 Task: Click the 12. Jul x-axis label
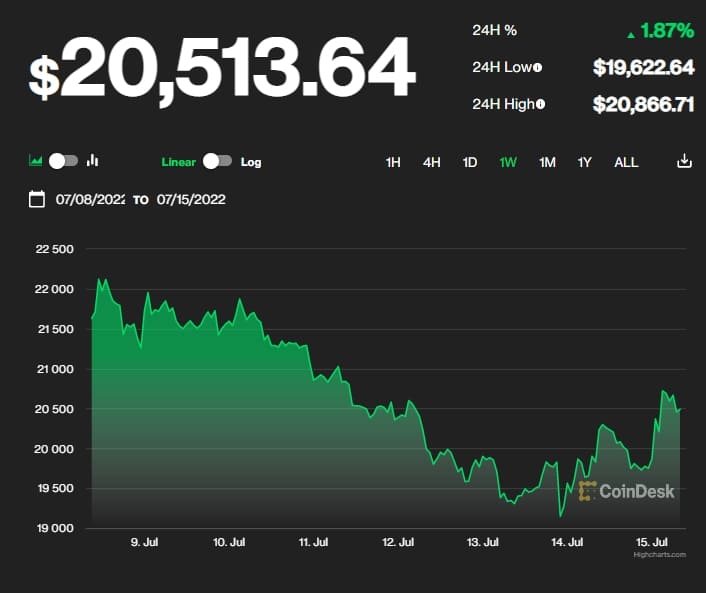coord(398,542)
